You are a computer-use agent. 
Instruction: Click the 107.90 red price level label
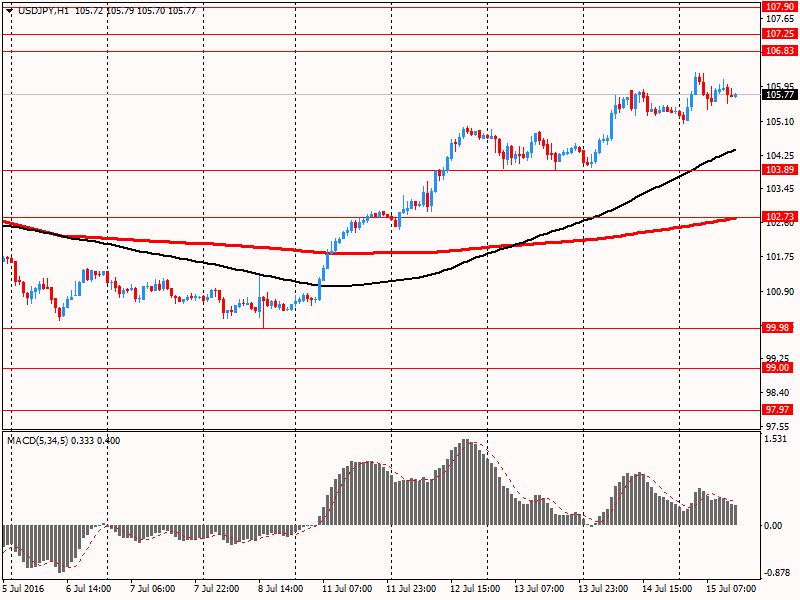coord(779,7)
